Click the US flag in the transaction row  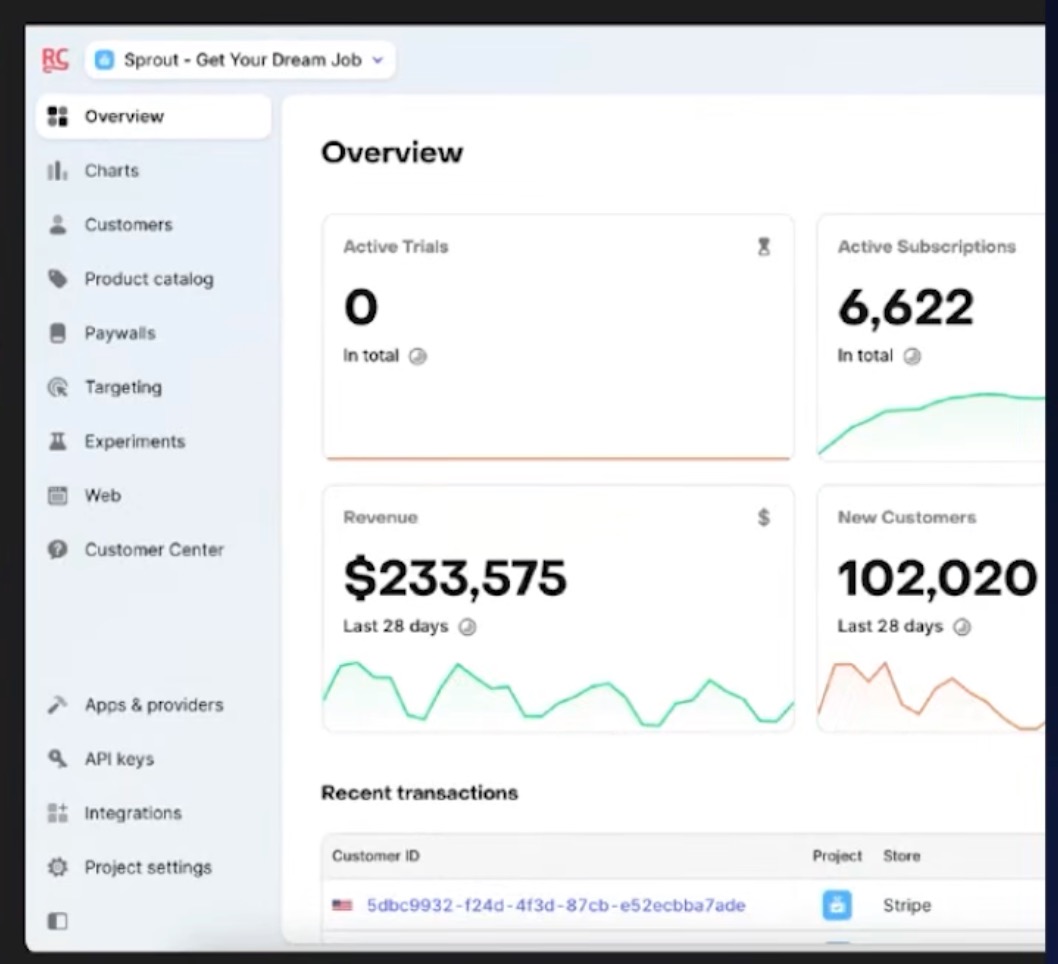point(342,905)
